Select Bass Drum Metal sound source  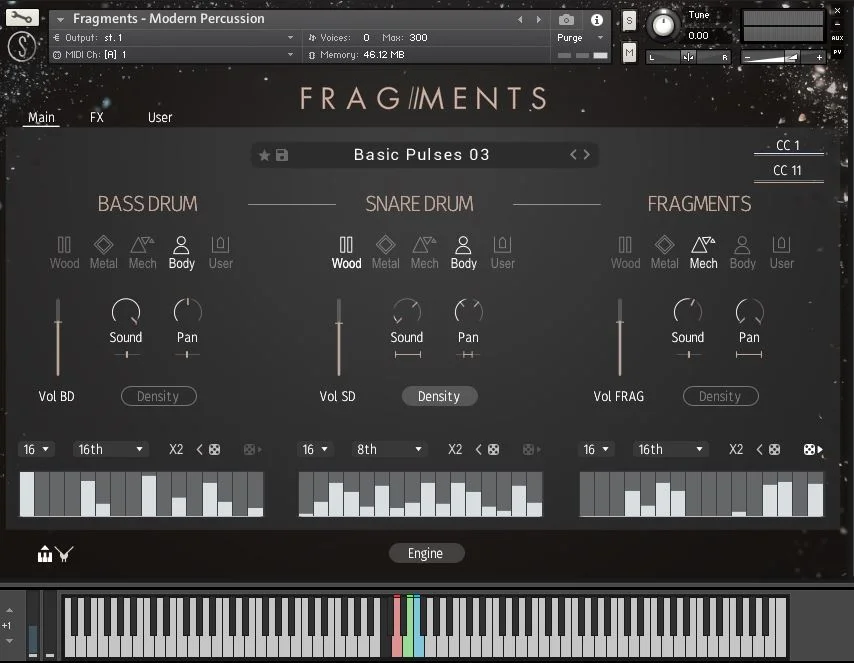[103, 253]
